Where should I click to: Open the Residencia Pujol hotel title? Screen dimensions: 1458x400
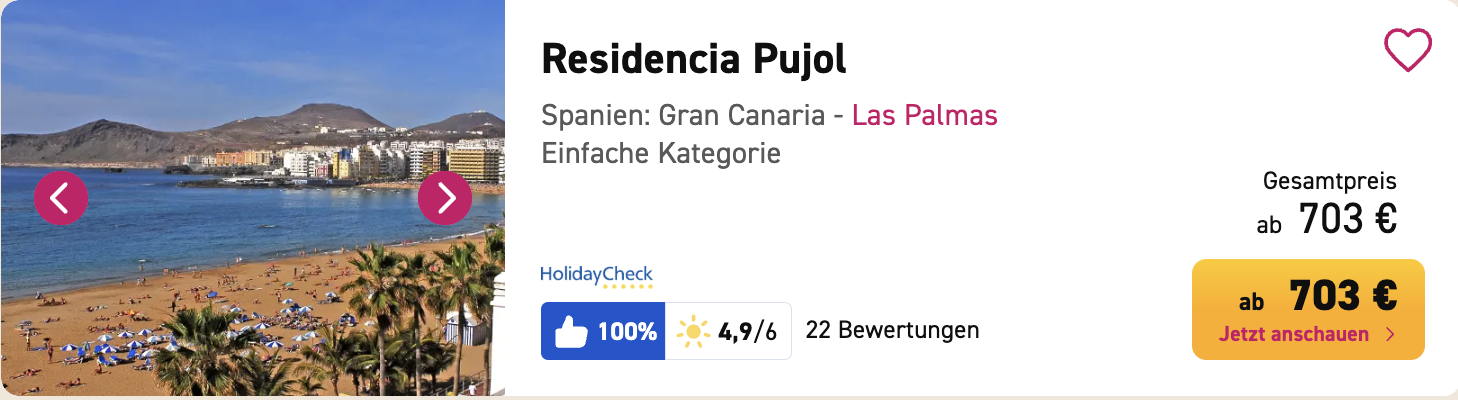point(693,60)
